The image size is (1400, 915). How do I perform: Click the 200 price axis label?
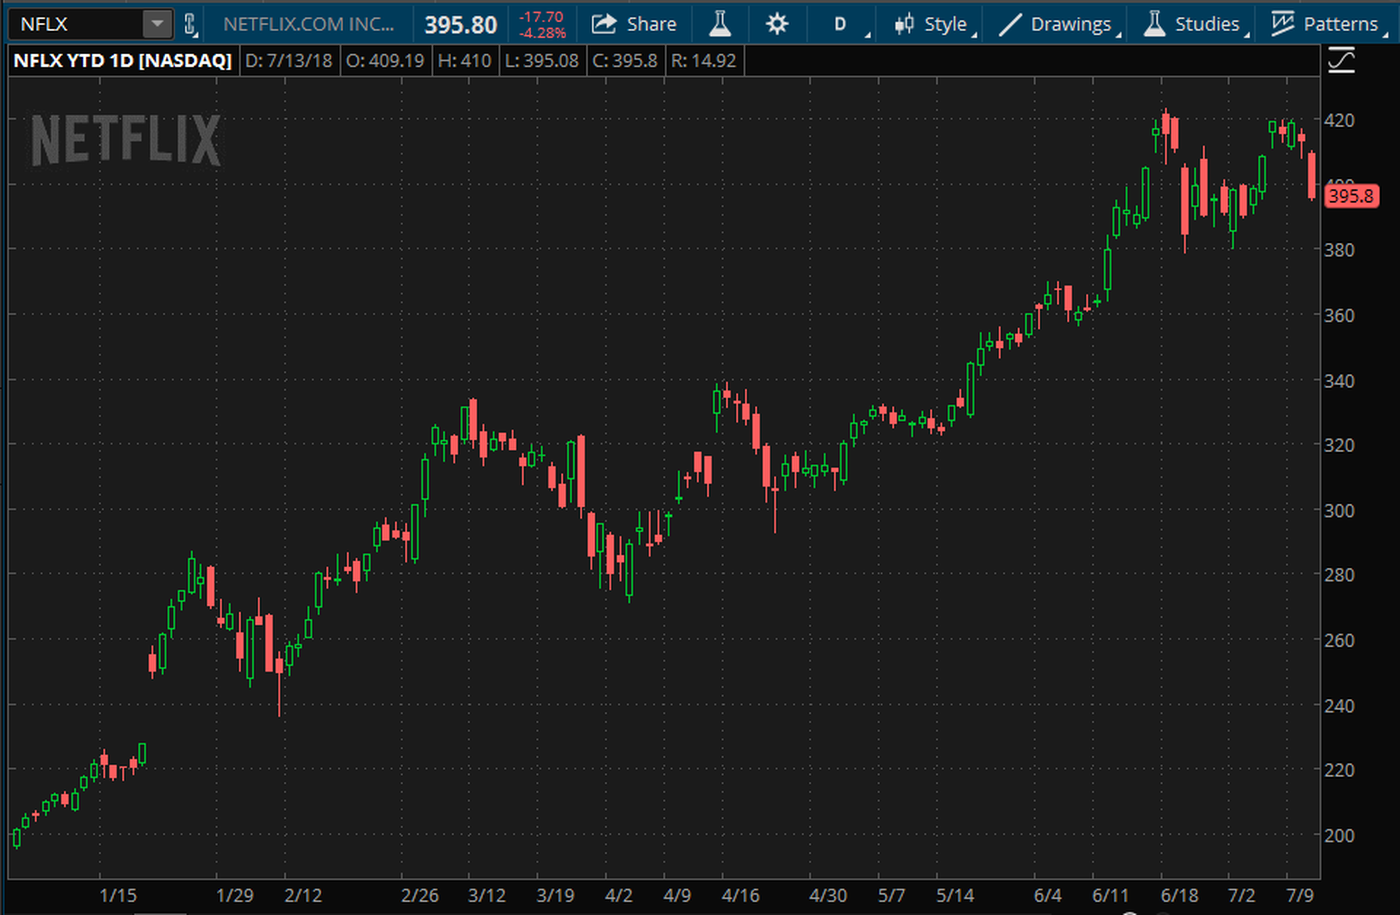pyautogui.click(x=1339, y=835)
